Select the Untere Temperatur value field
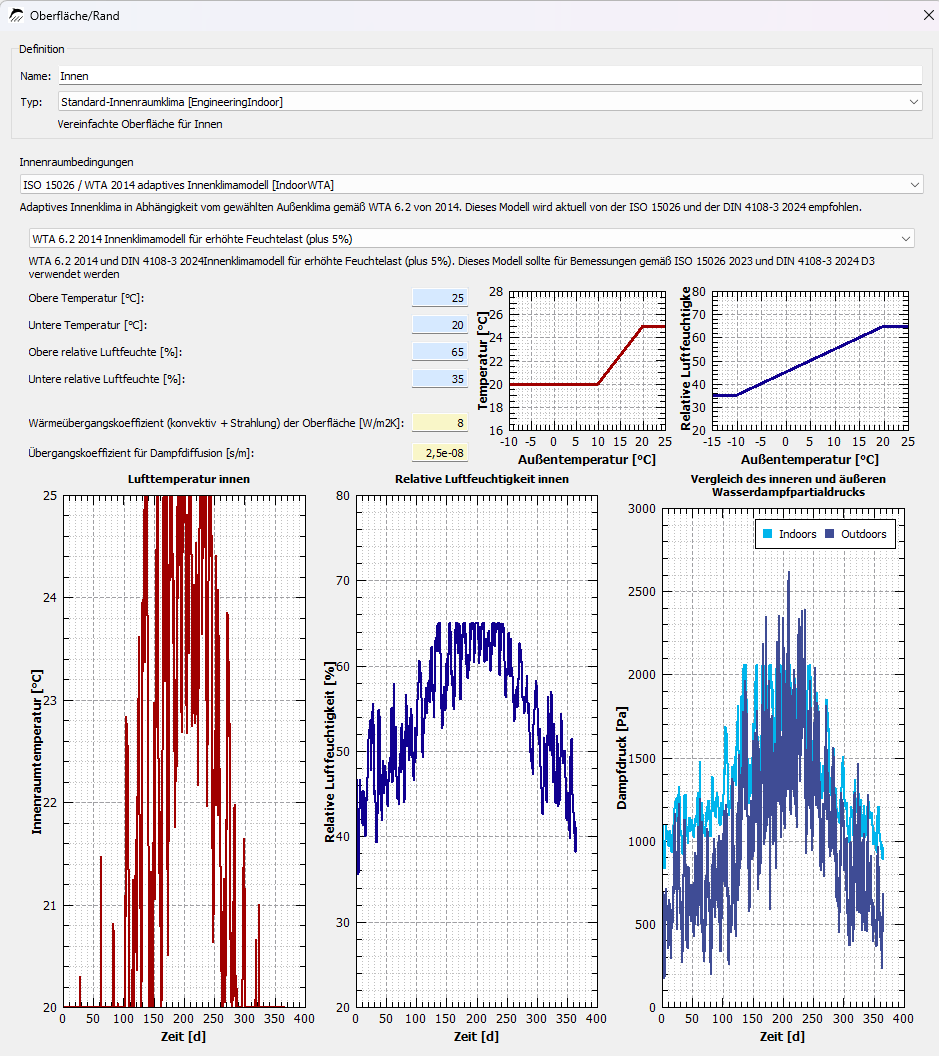This screenshot has height=1056, width=939. click(440, 325)
